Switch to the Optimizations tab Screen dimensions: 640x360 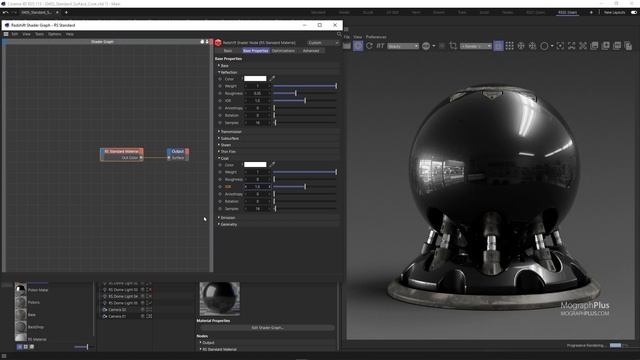pyautogui.click(x=283, y=51)
